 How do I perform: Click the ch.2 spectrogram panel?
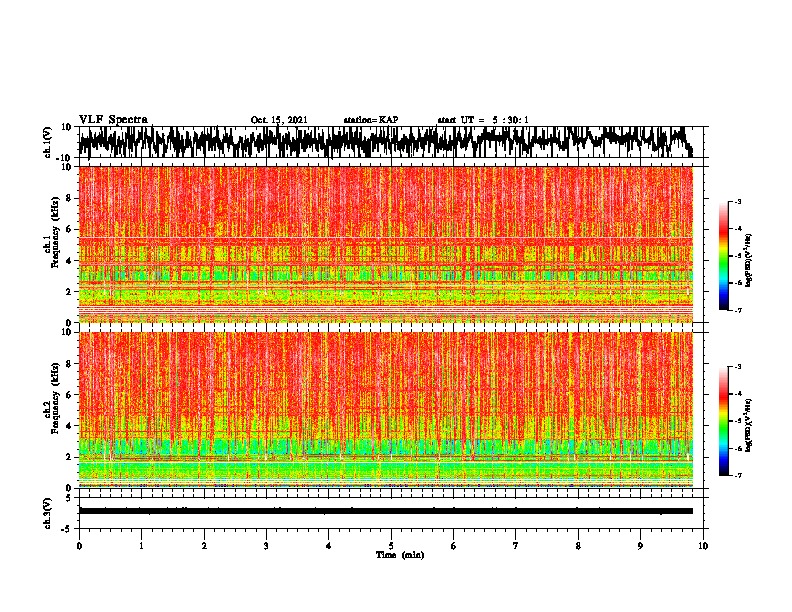point(385,410)
